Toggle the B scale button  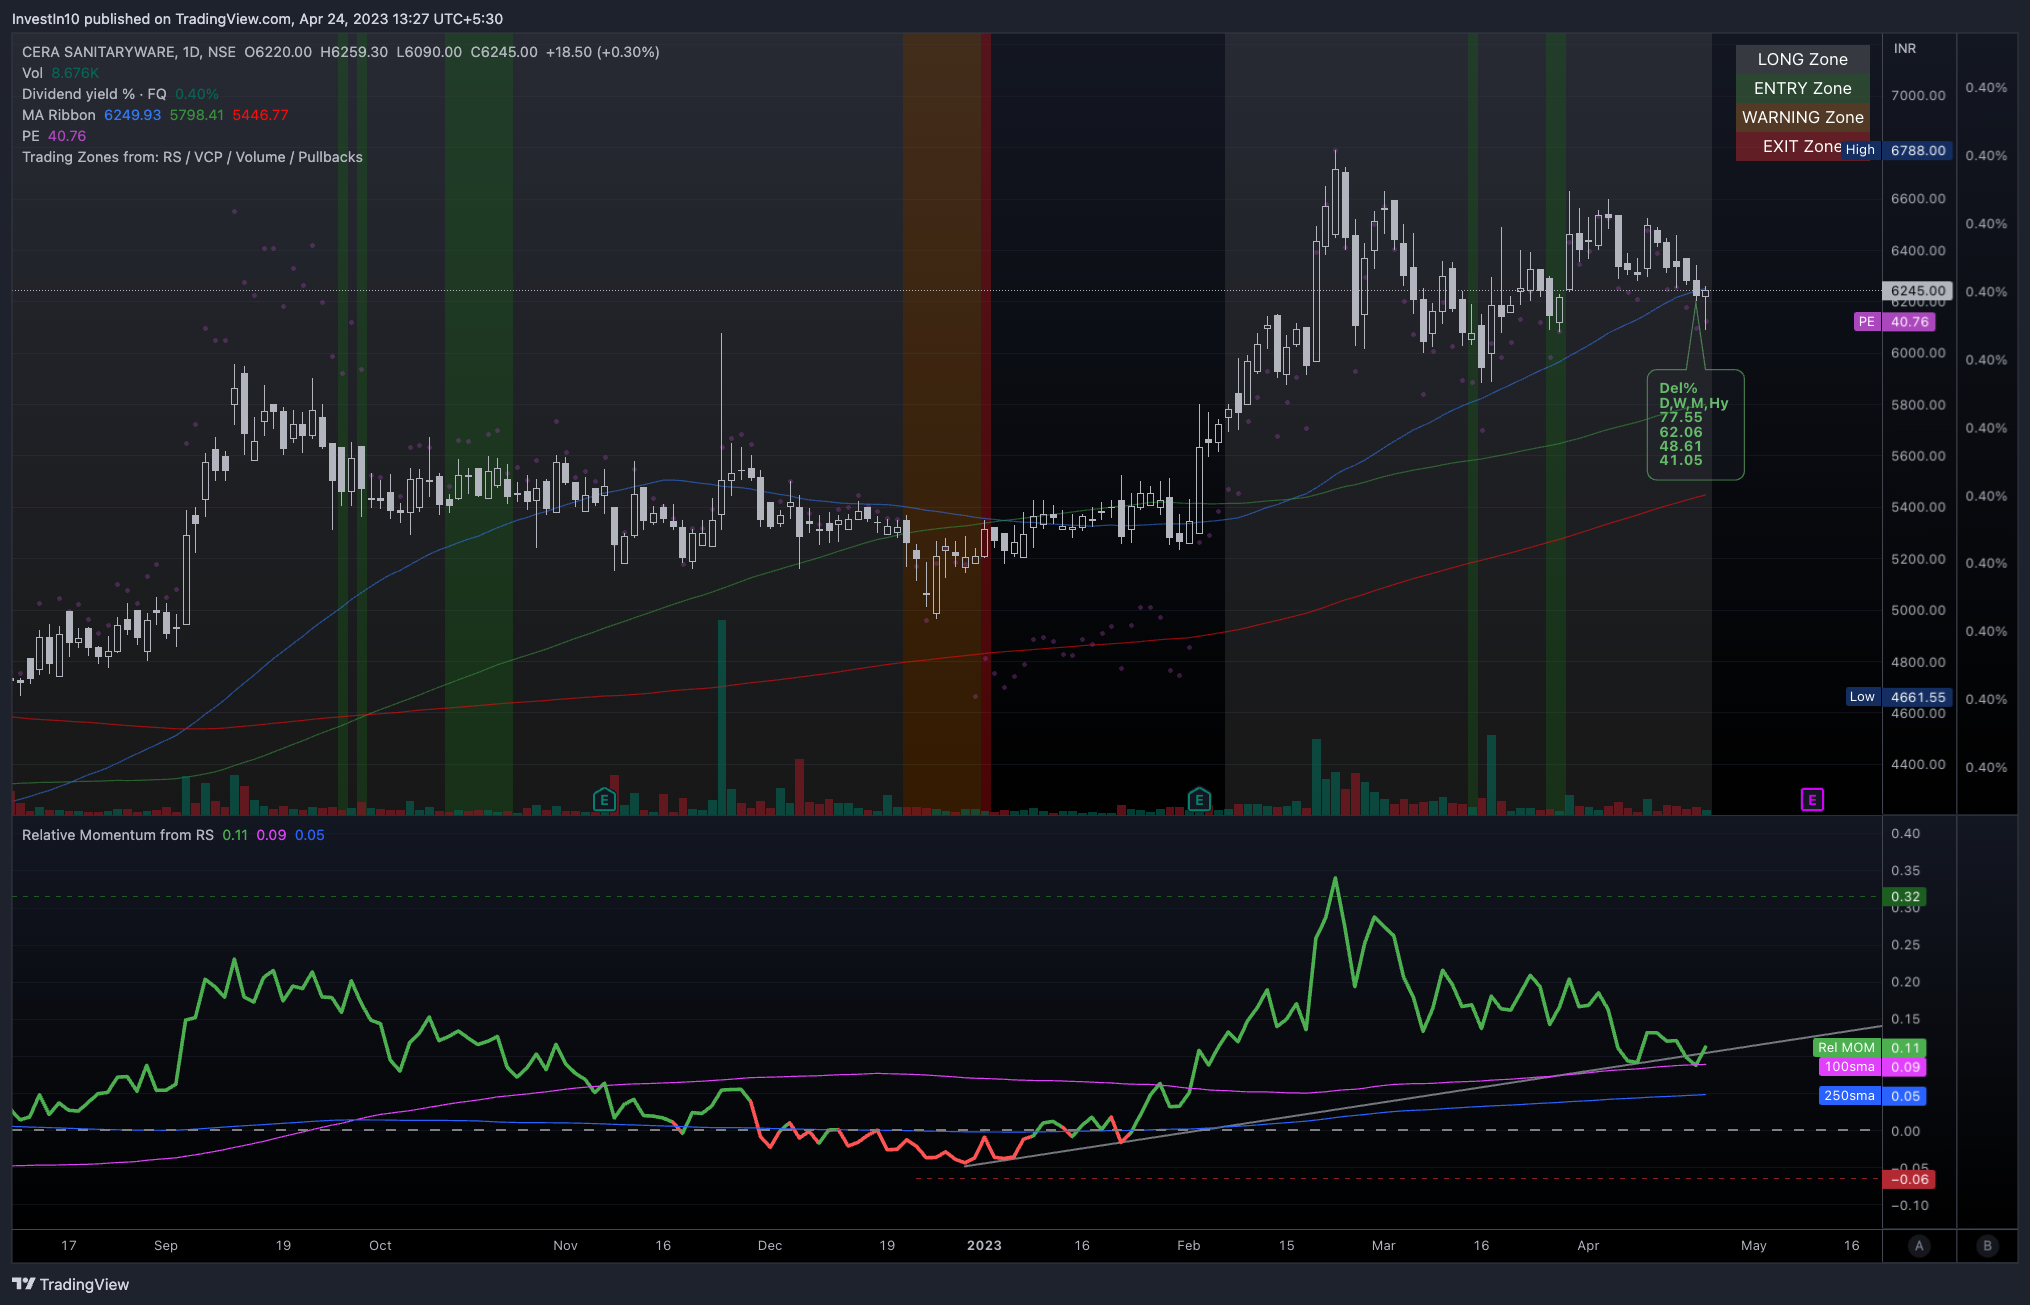tap(1987, 1245)
